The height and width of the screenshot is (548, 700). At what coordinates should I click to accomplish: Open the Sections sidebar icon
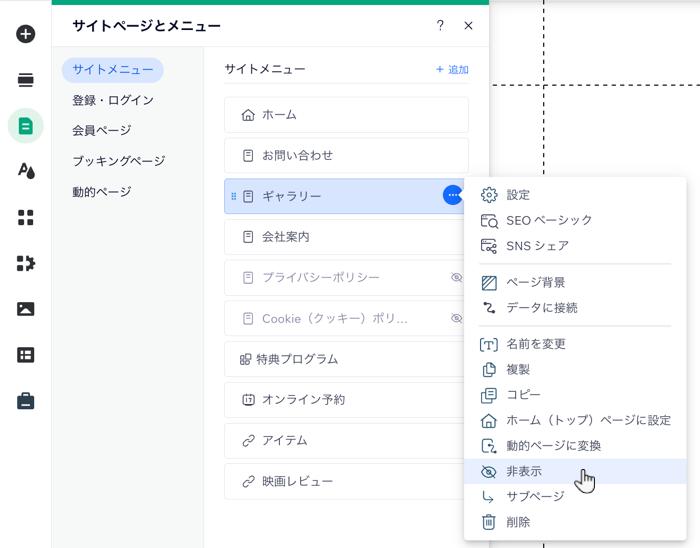coord(25,80)
